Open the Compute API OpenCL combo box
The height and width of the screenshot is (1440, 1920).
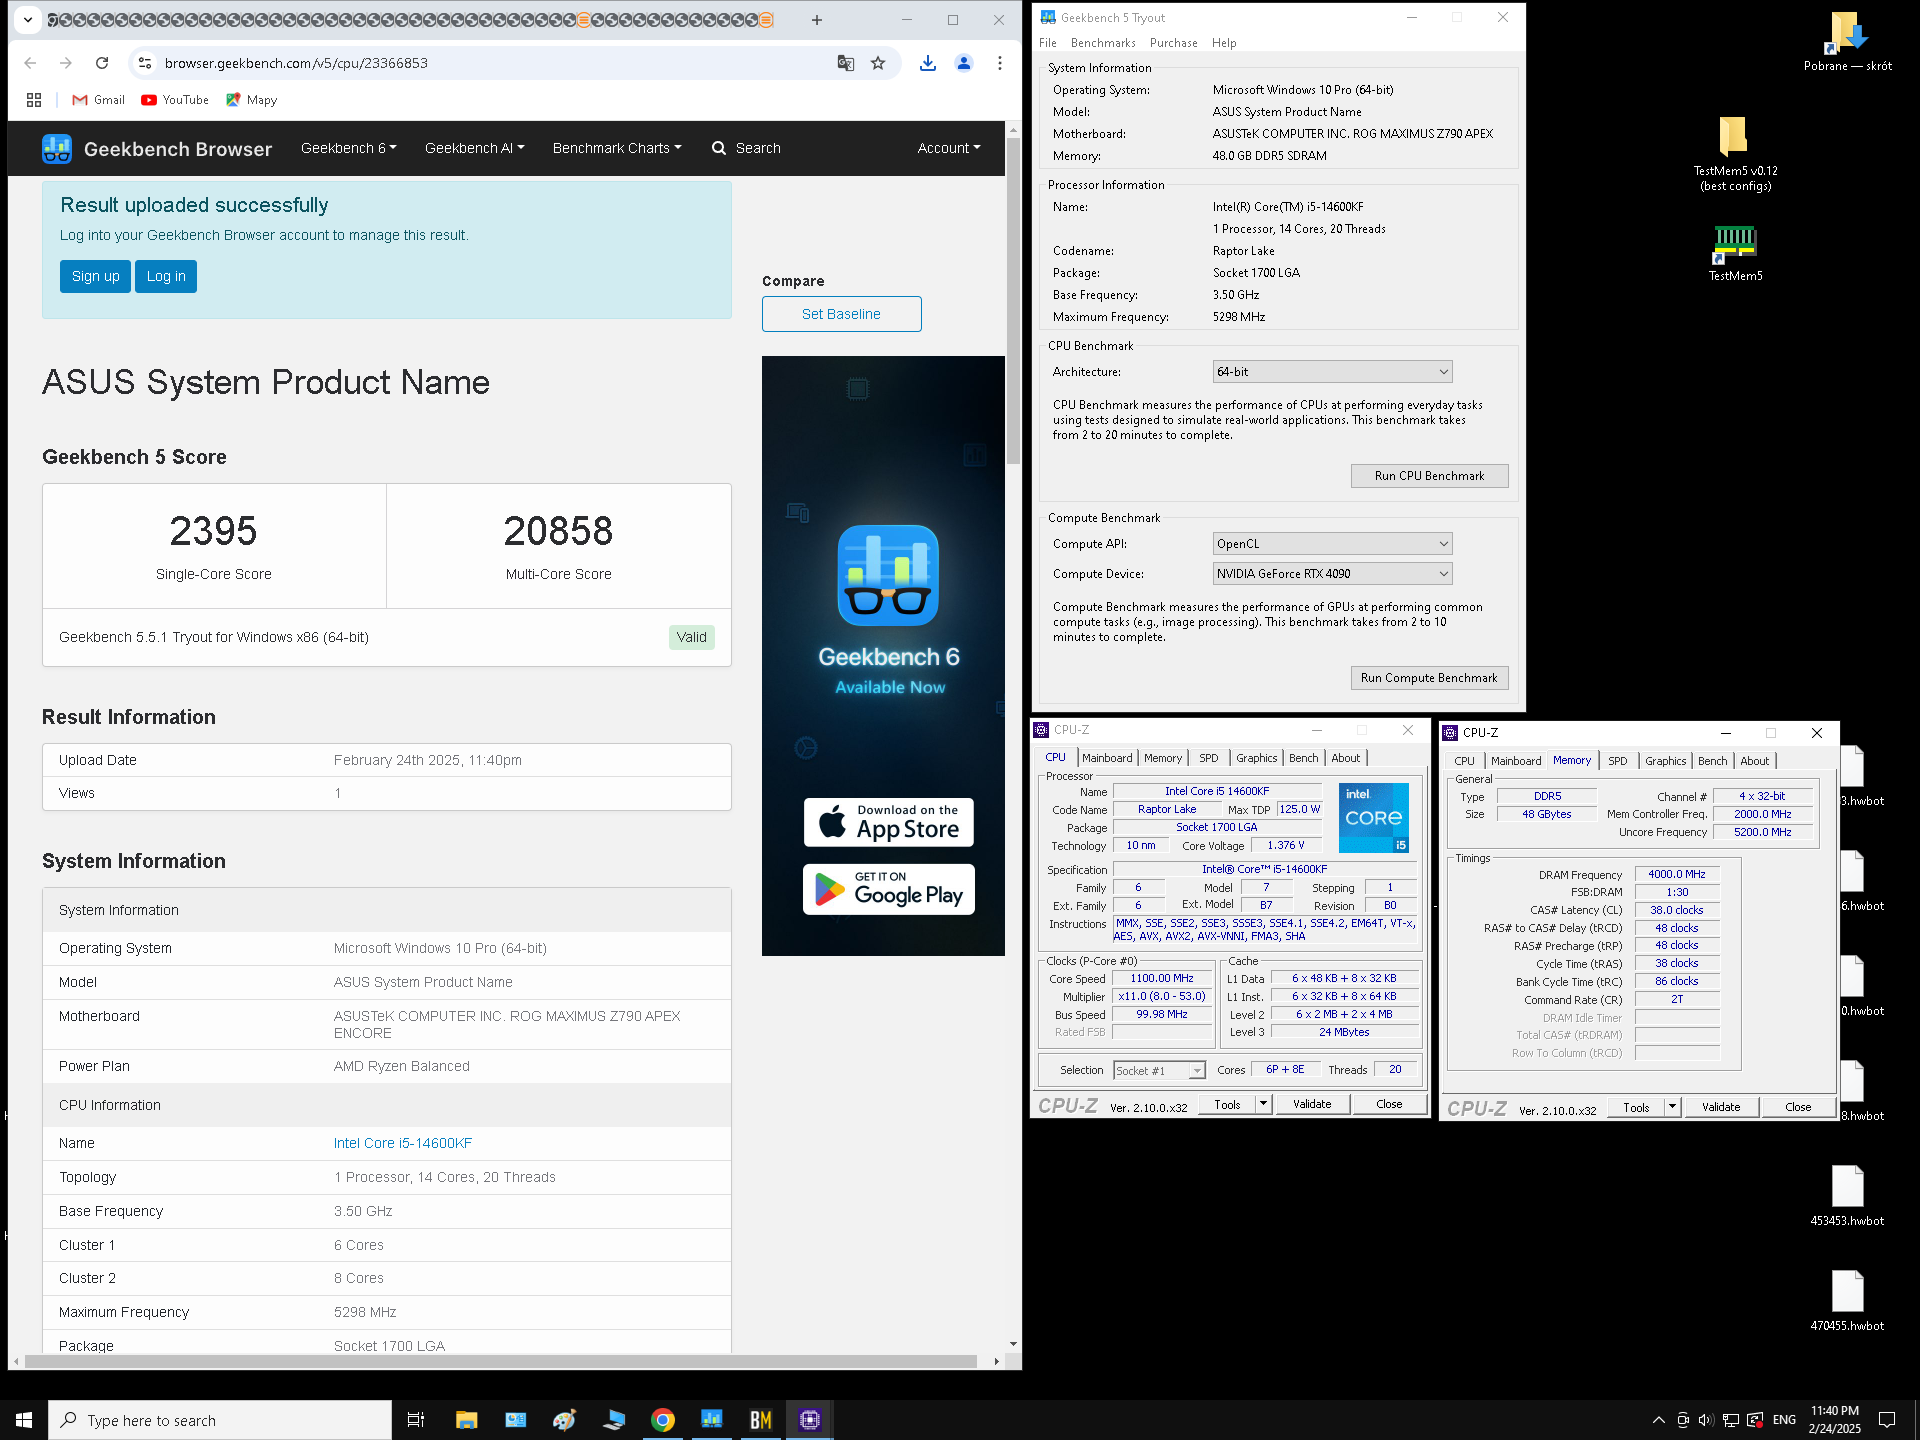coord(1332,544)
